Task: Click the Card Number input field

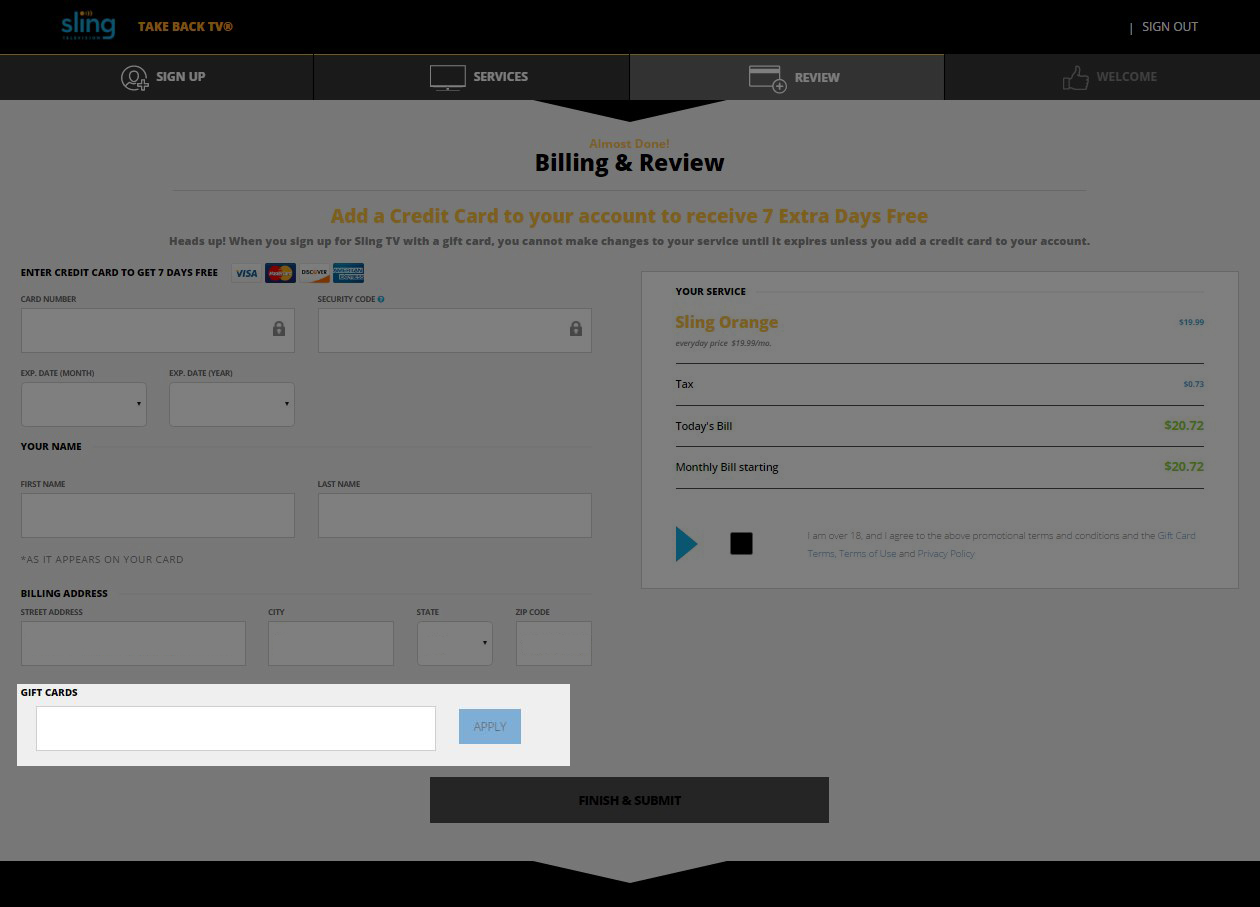Action: click(158, 330)
